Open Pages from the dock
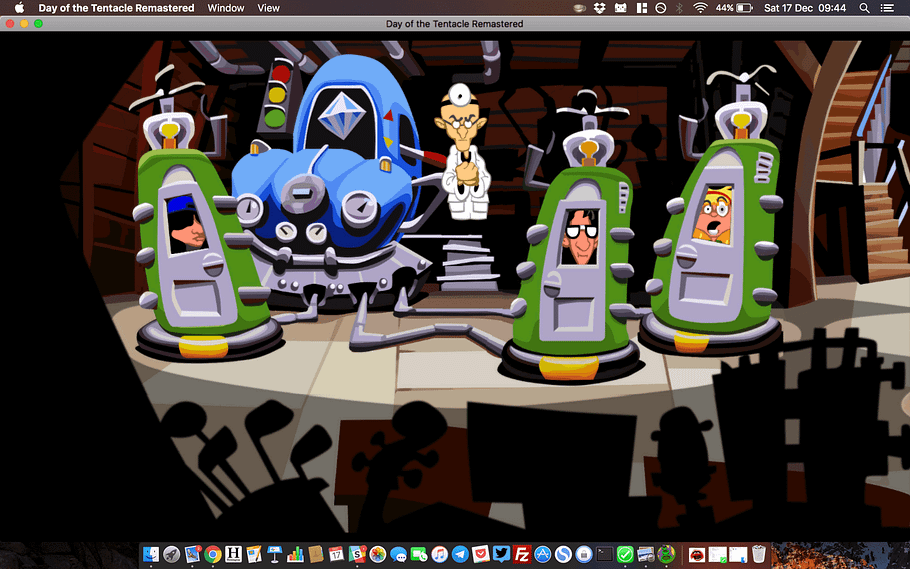 click(254, 554)
